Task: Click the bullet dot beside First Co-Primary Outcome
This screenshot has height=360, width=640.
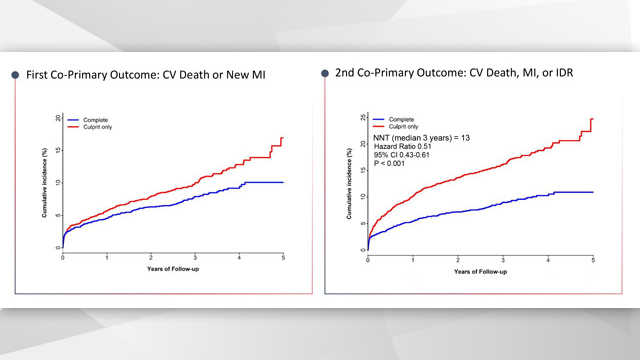Action: click(15, 75)
